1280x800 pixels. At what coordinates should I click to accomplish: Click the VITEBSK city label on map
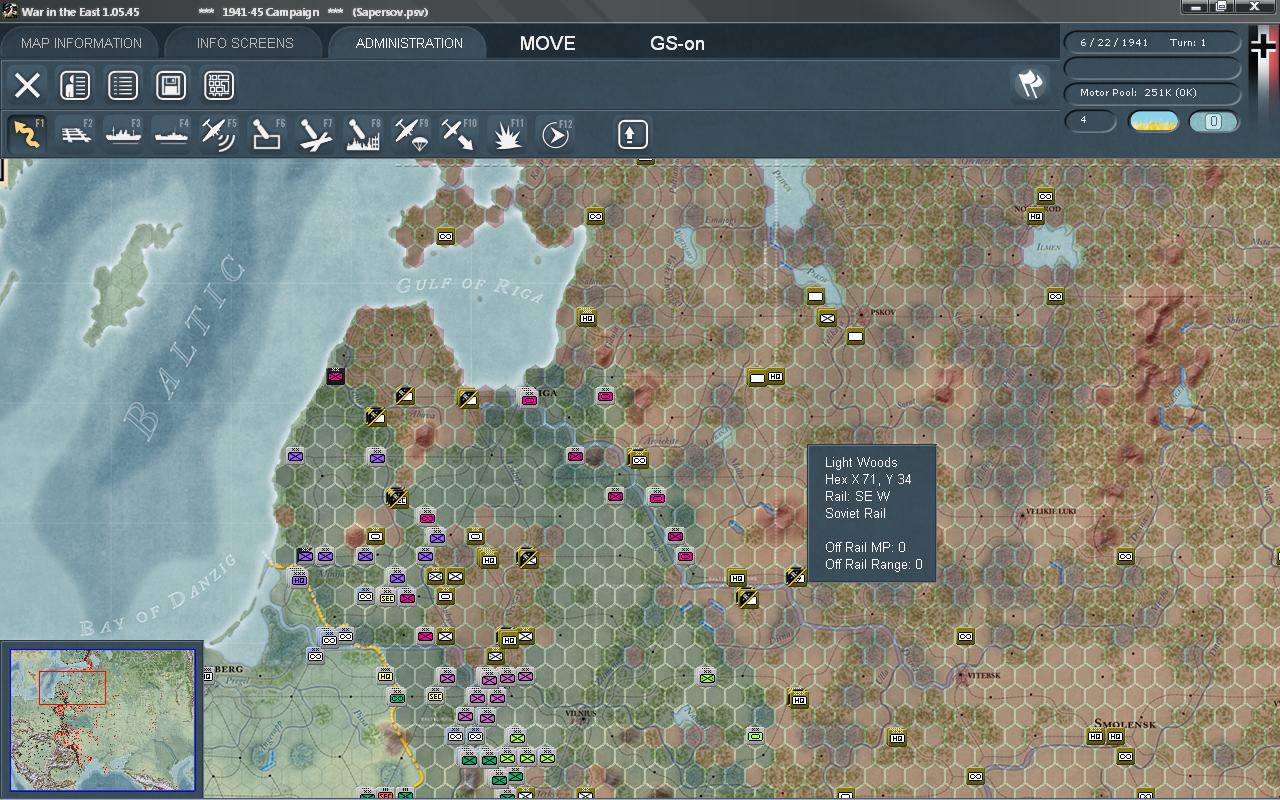(984, 675)
